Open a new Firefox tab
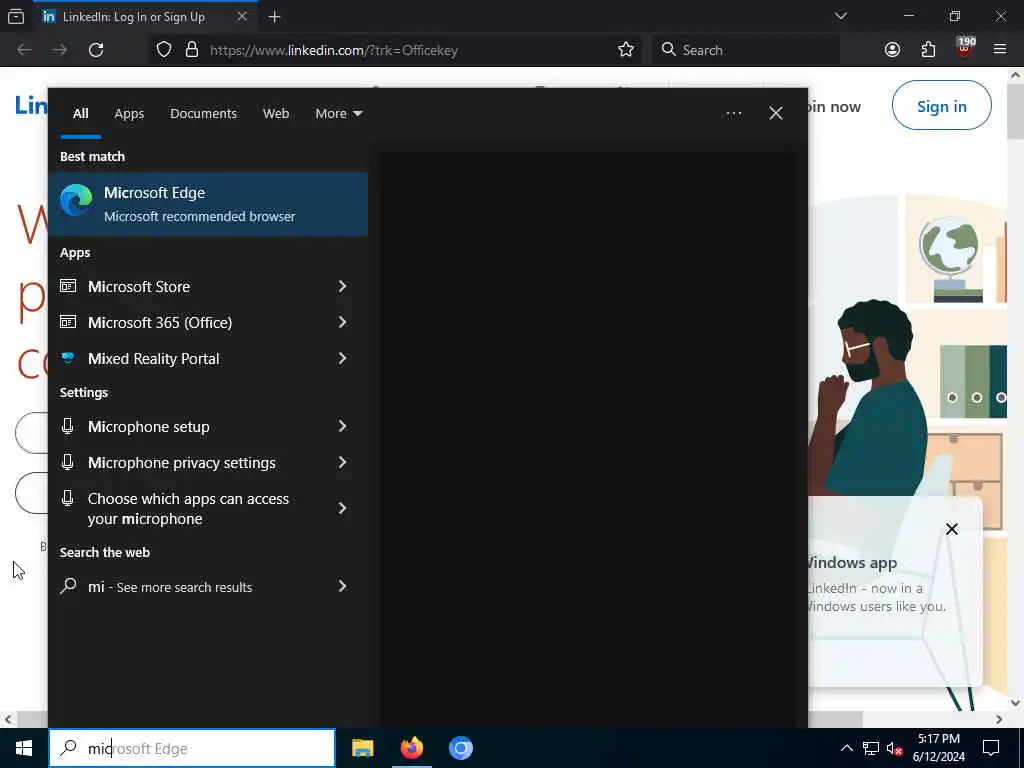Screen dimensions: 1024x768 (x=274, y=17)
